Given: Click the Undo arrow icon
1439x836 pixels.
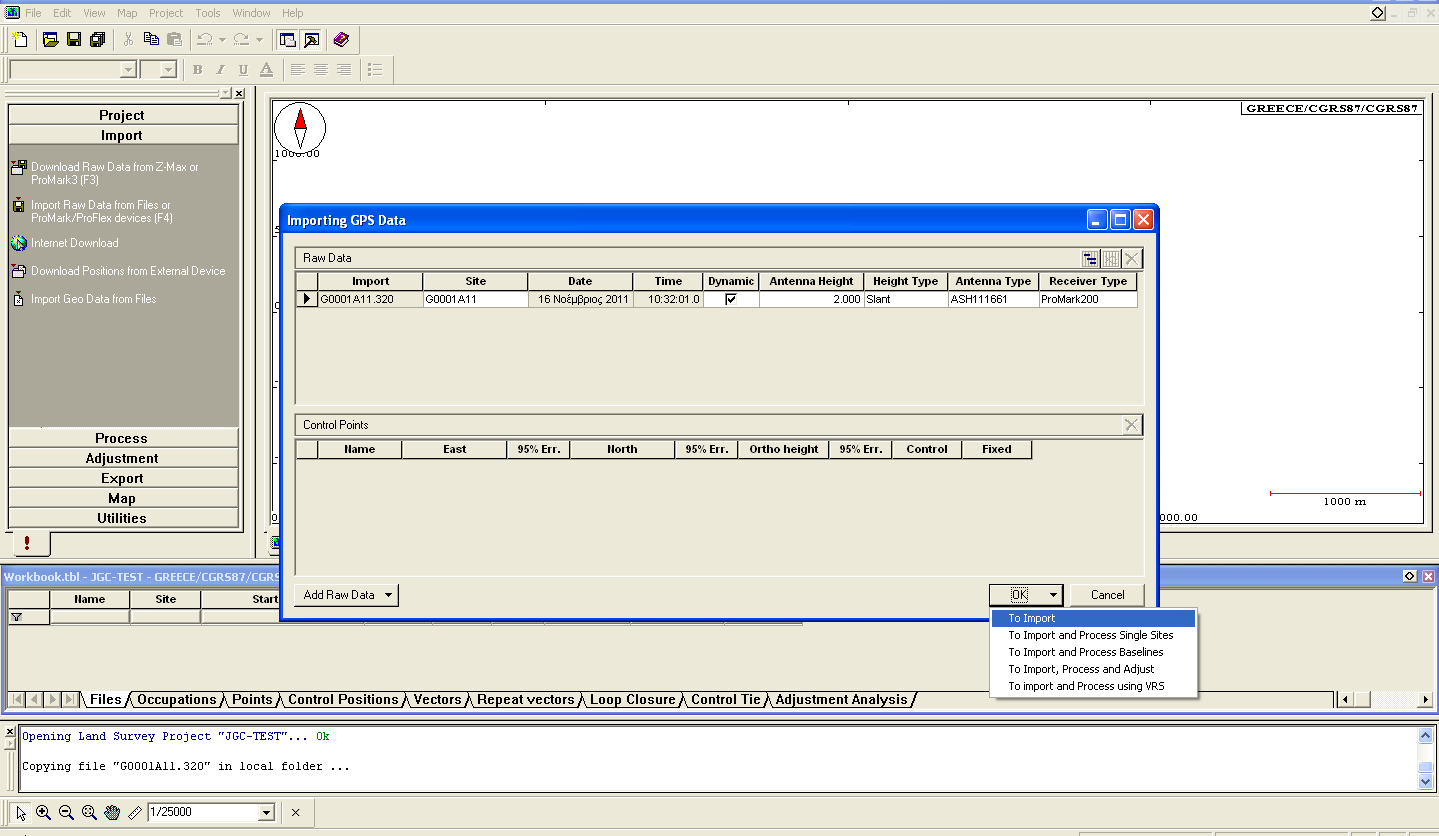Looking at the screenshot, I should tap(204, 40).
